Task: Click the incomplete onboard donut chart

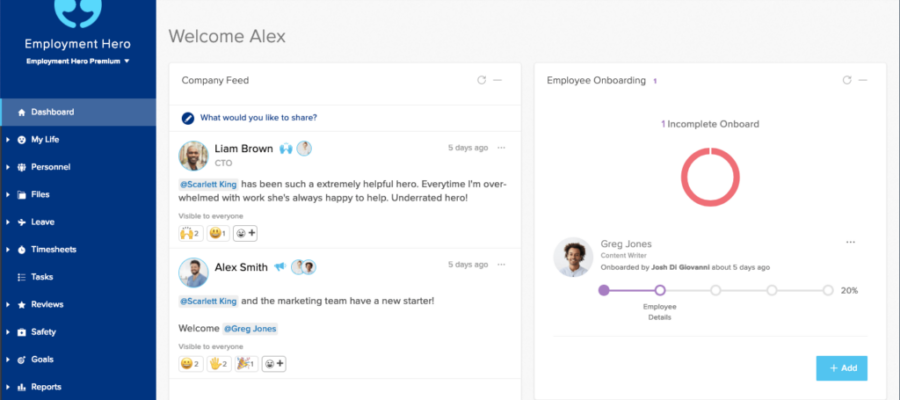Action: pyautogui.click(x=711, y=177)
